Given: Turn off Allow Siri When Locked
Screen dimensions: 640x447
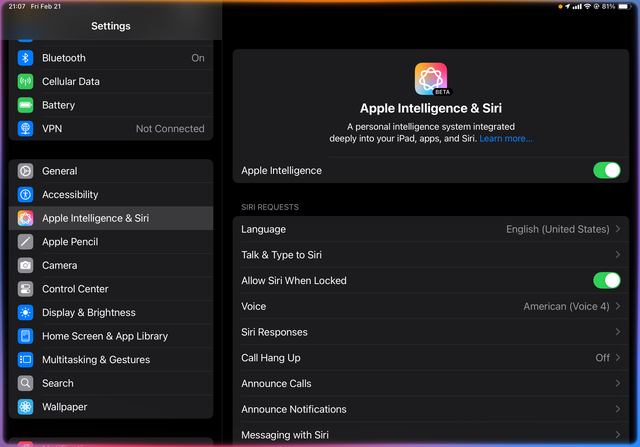Looking at the screenshot, I should [607, 280].
